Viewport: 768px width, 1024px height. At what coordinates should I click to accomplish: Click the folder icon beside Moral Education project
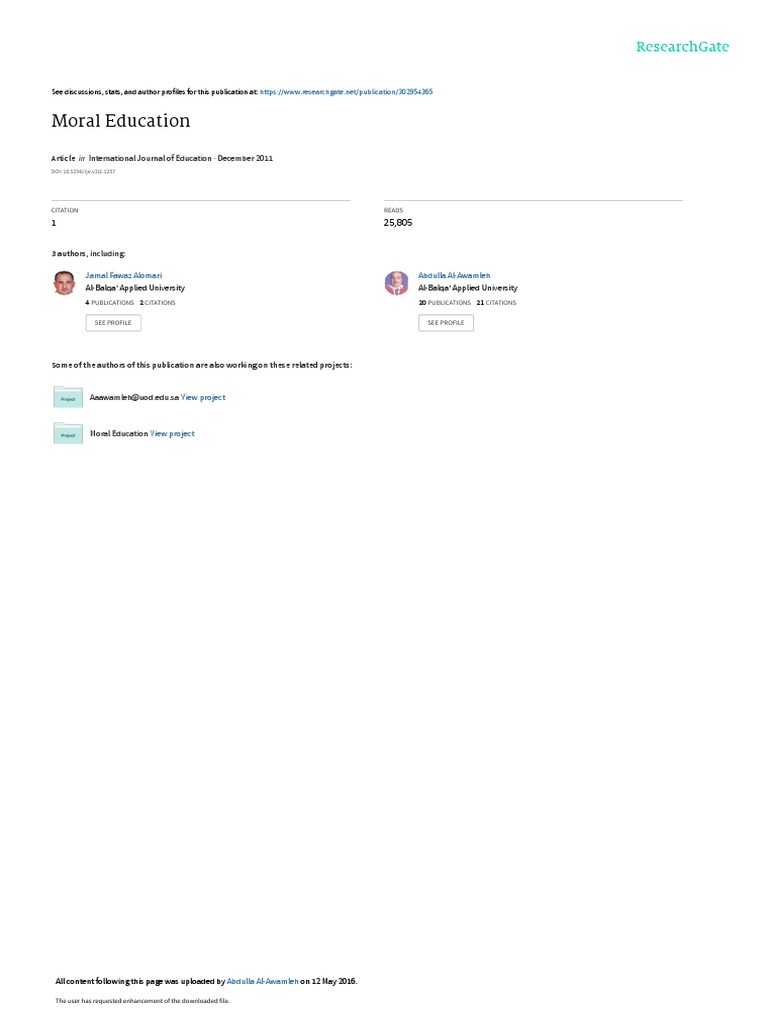(x=68, y=433)
